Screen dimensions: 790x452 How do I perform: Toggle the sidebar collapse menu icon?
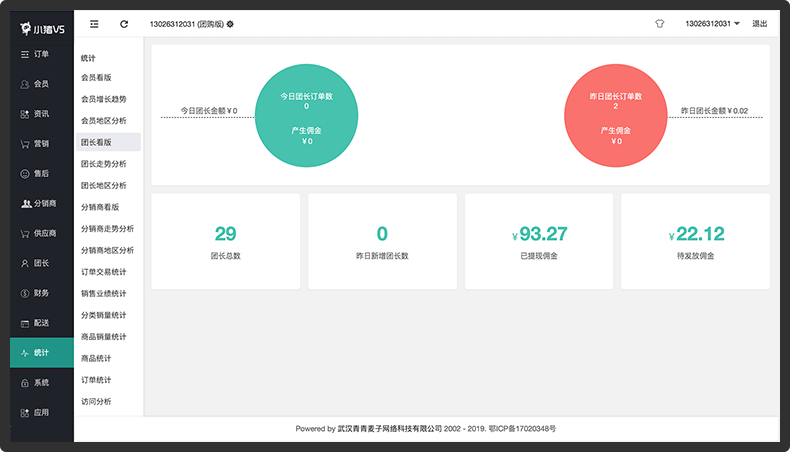[x=94, y=24]
